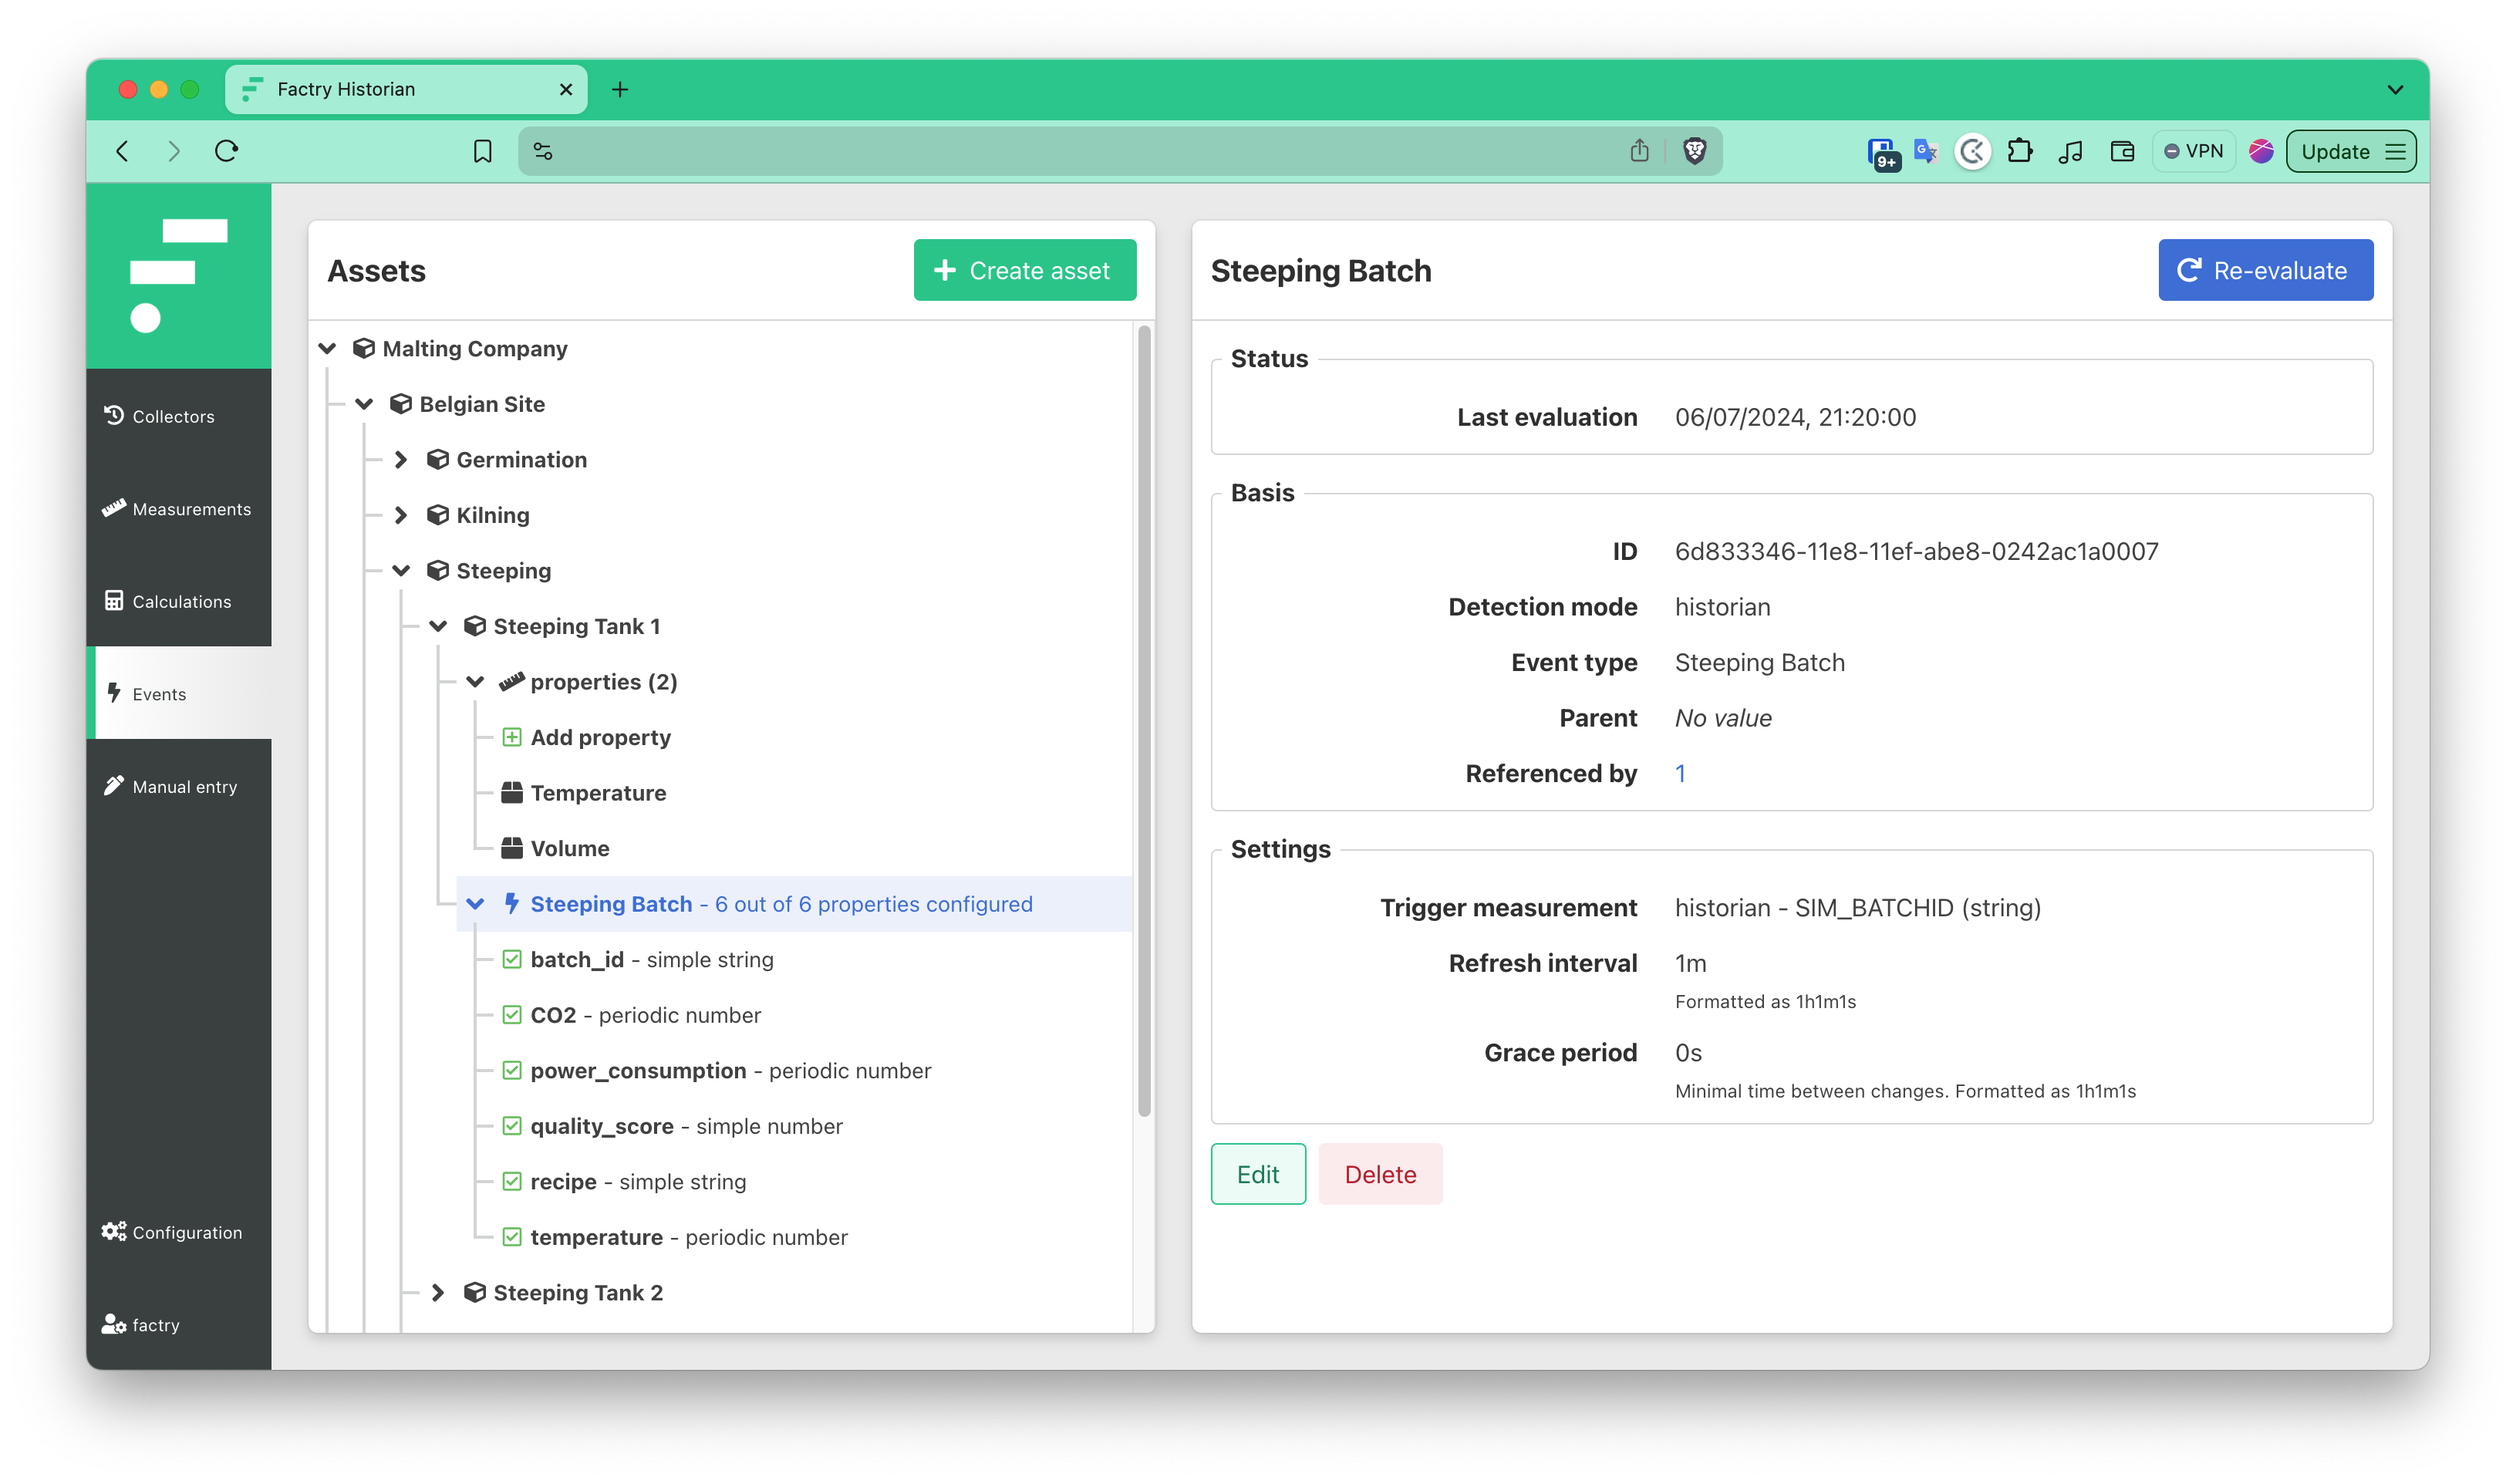The width and height of the screenshot is (2516, 1484).
Task: Click the Re-evaluate button
Action: [2265, 270]
